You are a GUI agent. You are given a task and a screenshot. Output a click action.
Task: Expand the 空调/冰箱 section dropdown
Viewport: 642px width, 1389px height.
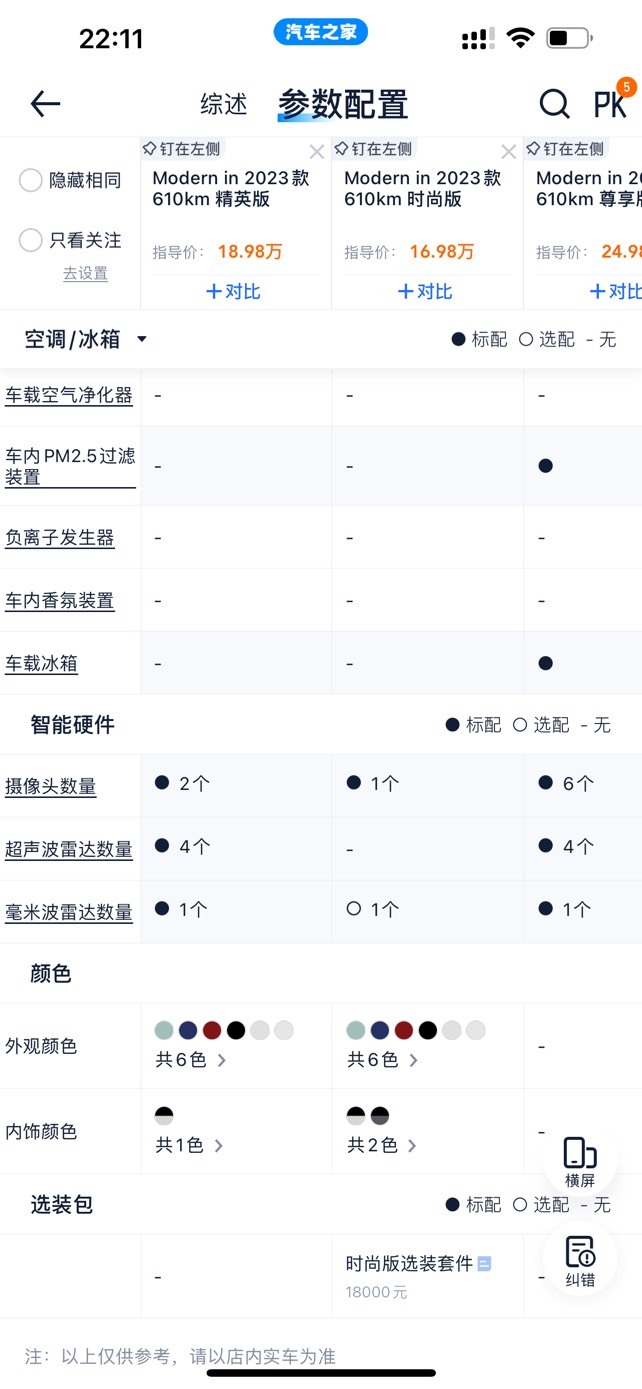(x=142, y=339)
